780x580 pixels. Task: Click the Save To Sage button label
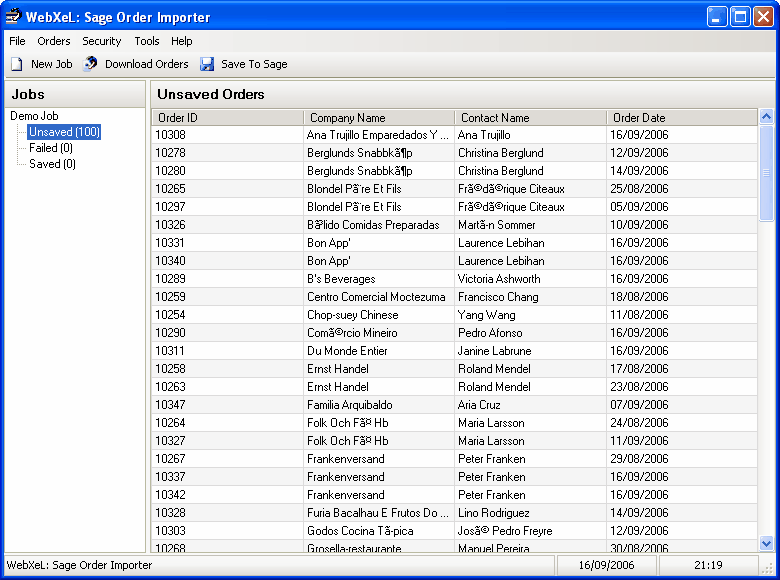pyautogui.click(x=254, y=64)
